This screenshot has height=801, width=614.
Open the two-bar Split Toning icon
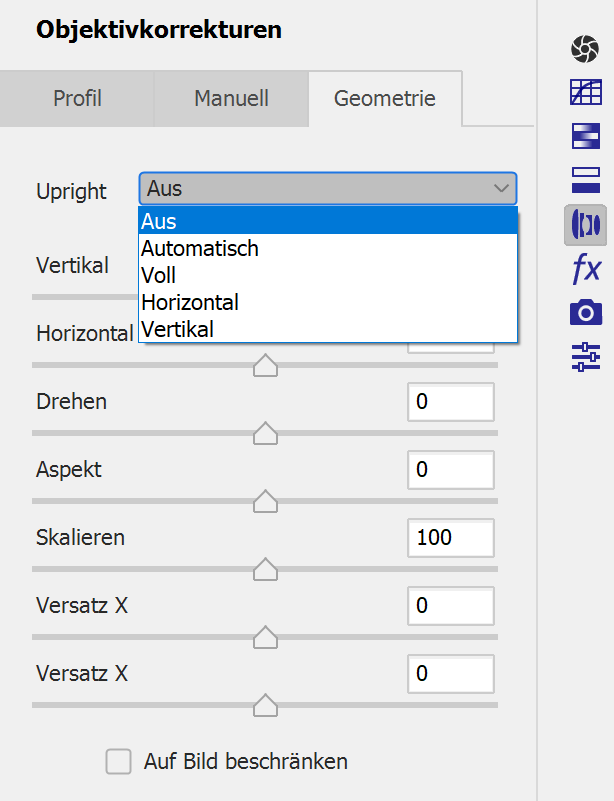584,180
